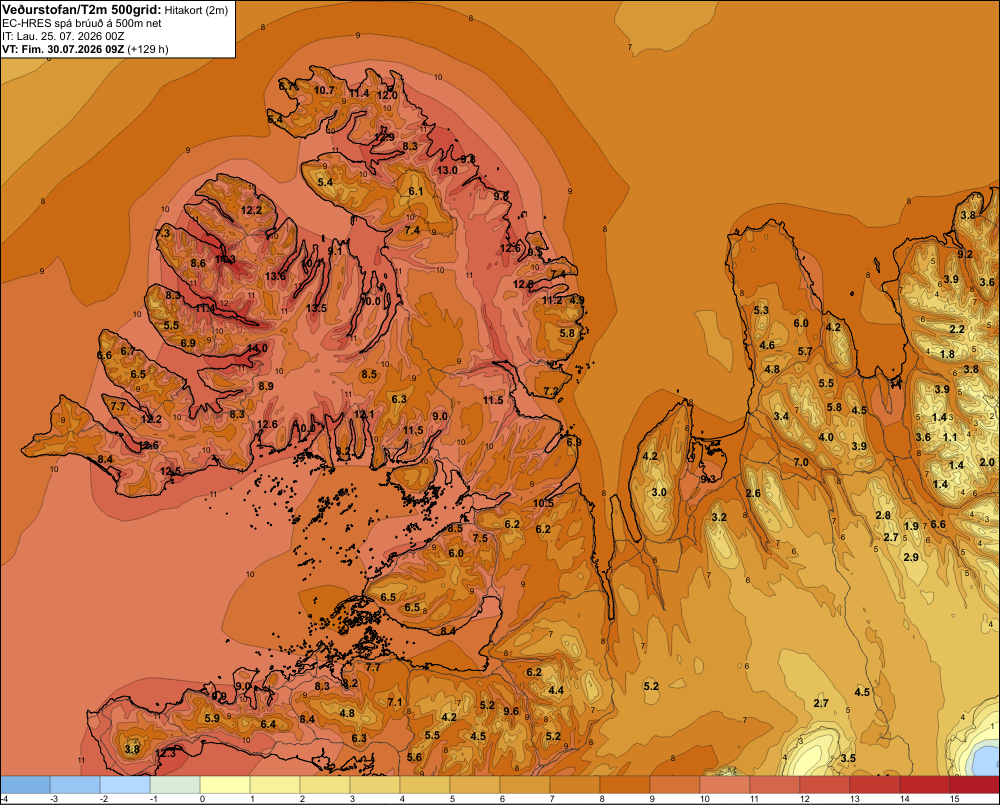Select the legend swatch between 7 and 8
Viewport: 1000px width, 805px height.
(575, 785)
